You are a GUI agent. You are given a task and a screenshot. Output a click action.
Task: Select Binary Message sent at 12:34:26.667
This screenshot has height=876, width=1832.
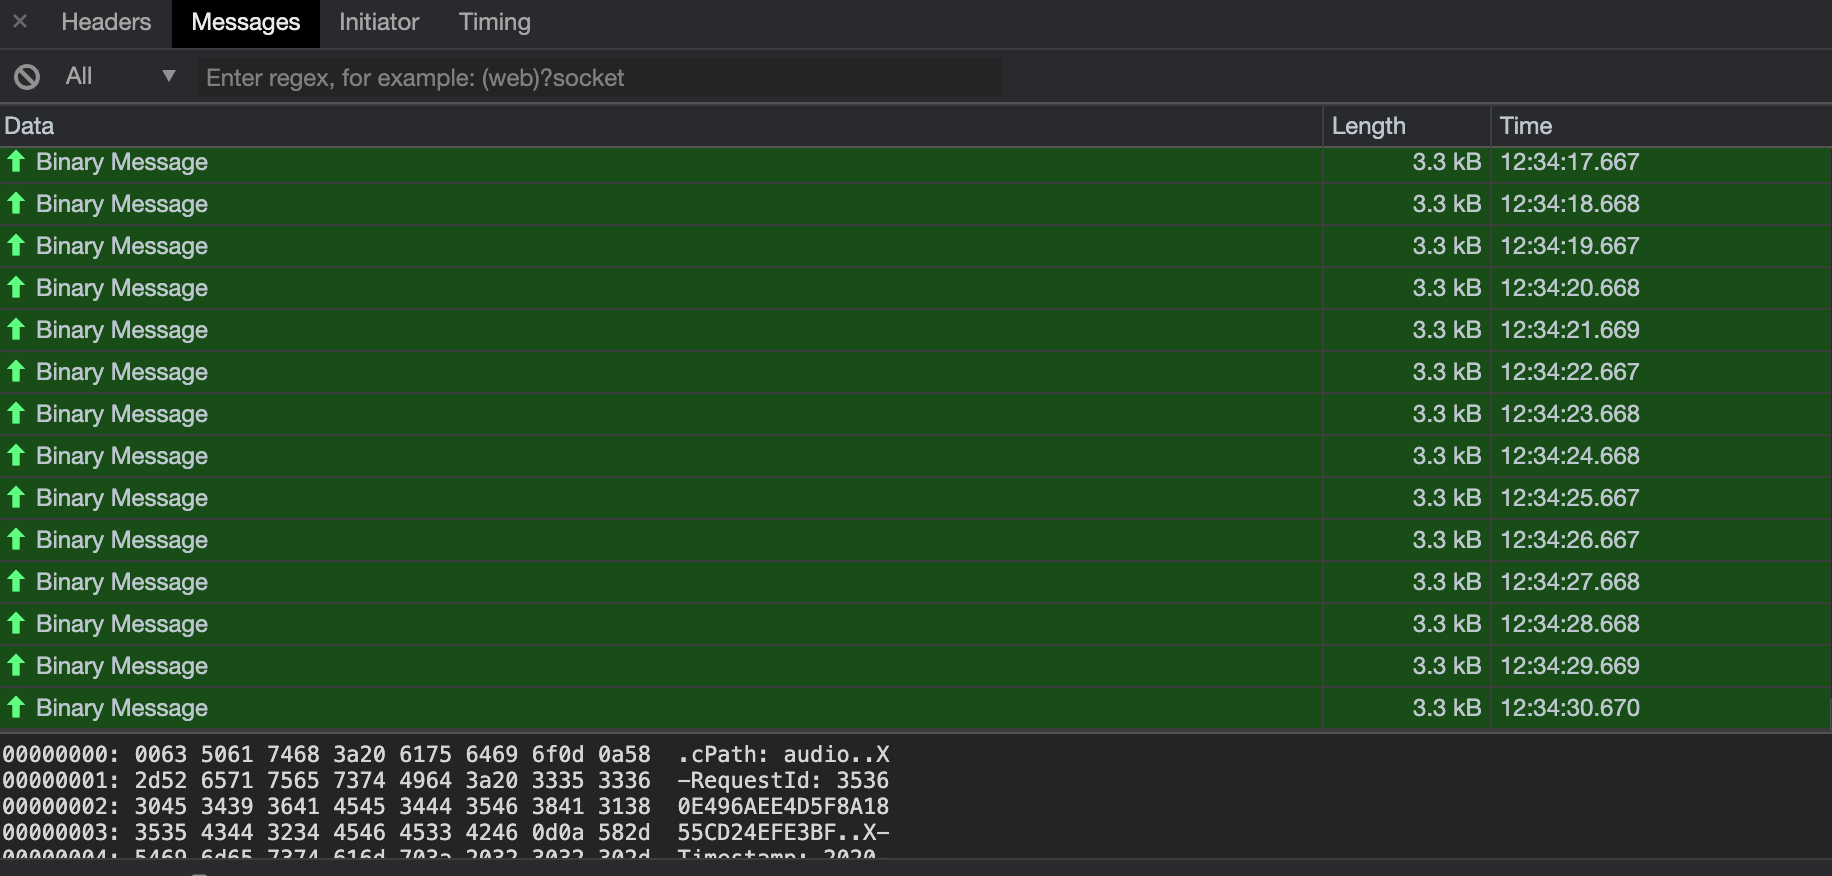click(x=915, y=540)
